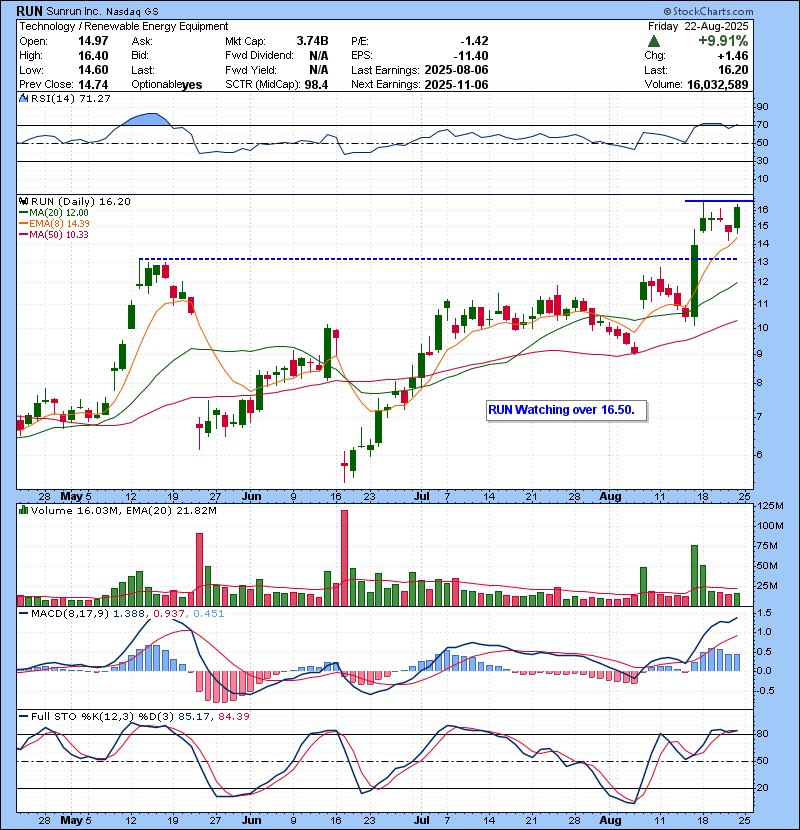Viewport: 800px width, 830px height.
Task: Click the tallest red volume bar in June
Action: click(345, 558)
